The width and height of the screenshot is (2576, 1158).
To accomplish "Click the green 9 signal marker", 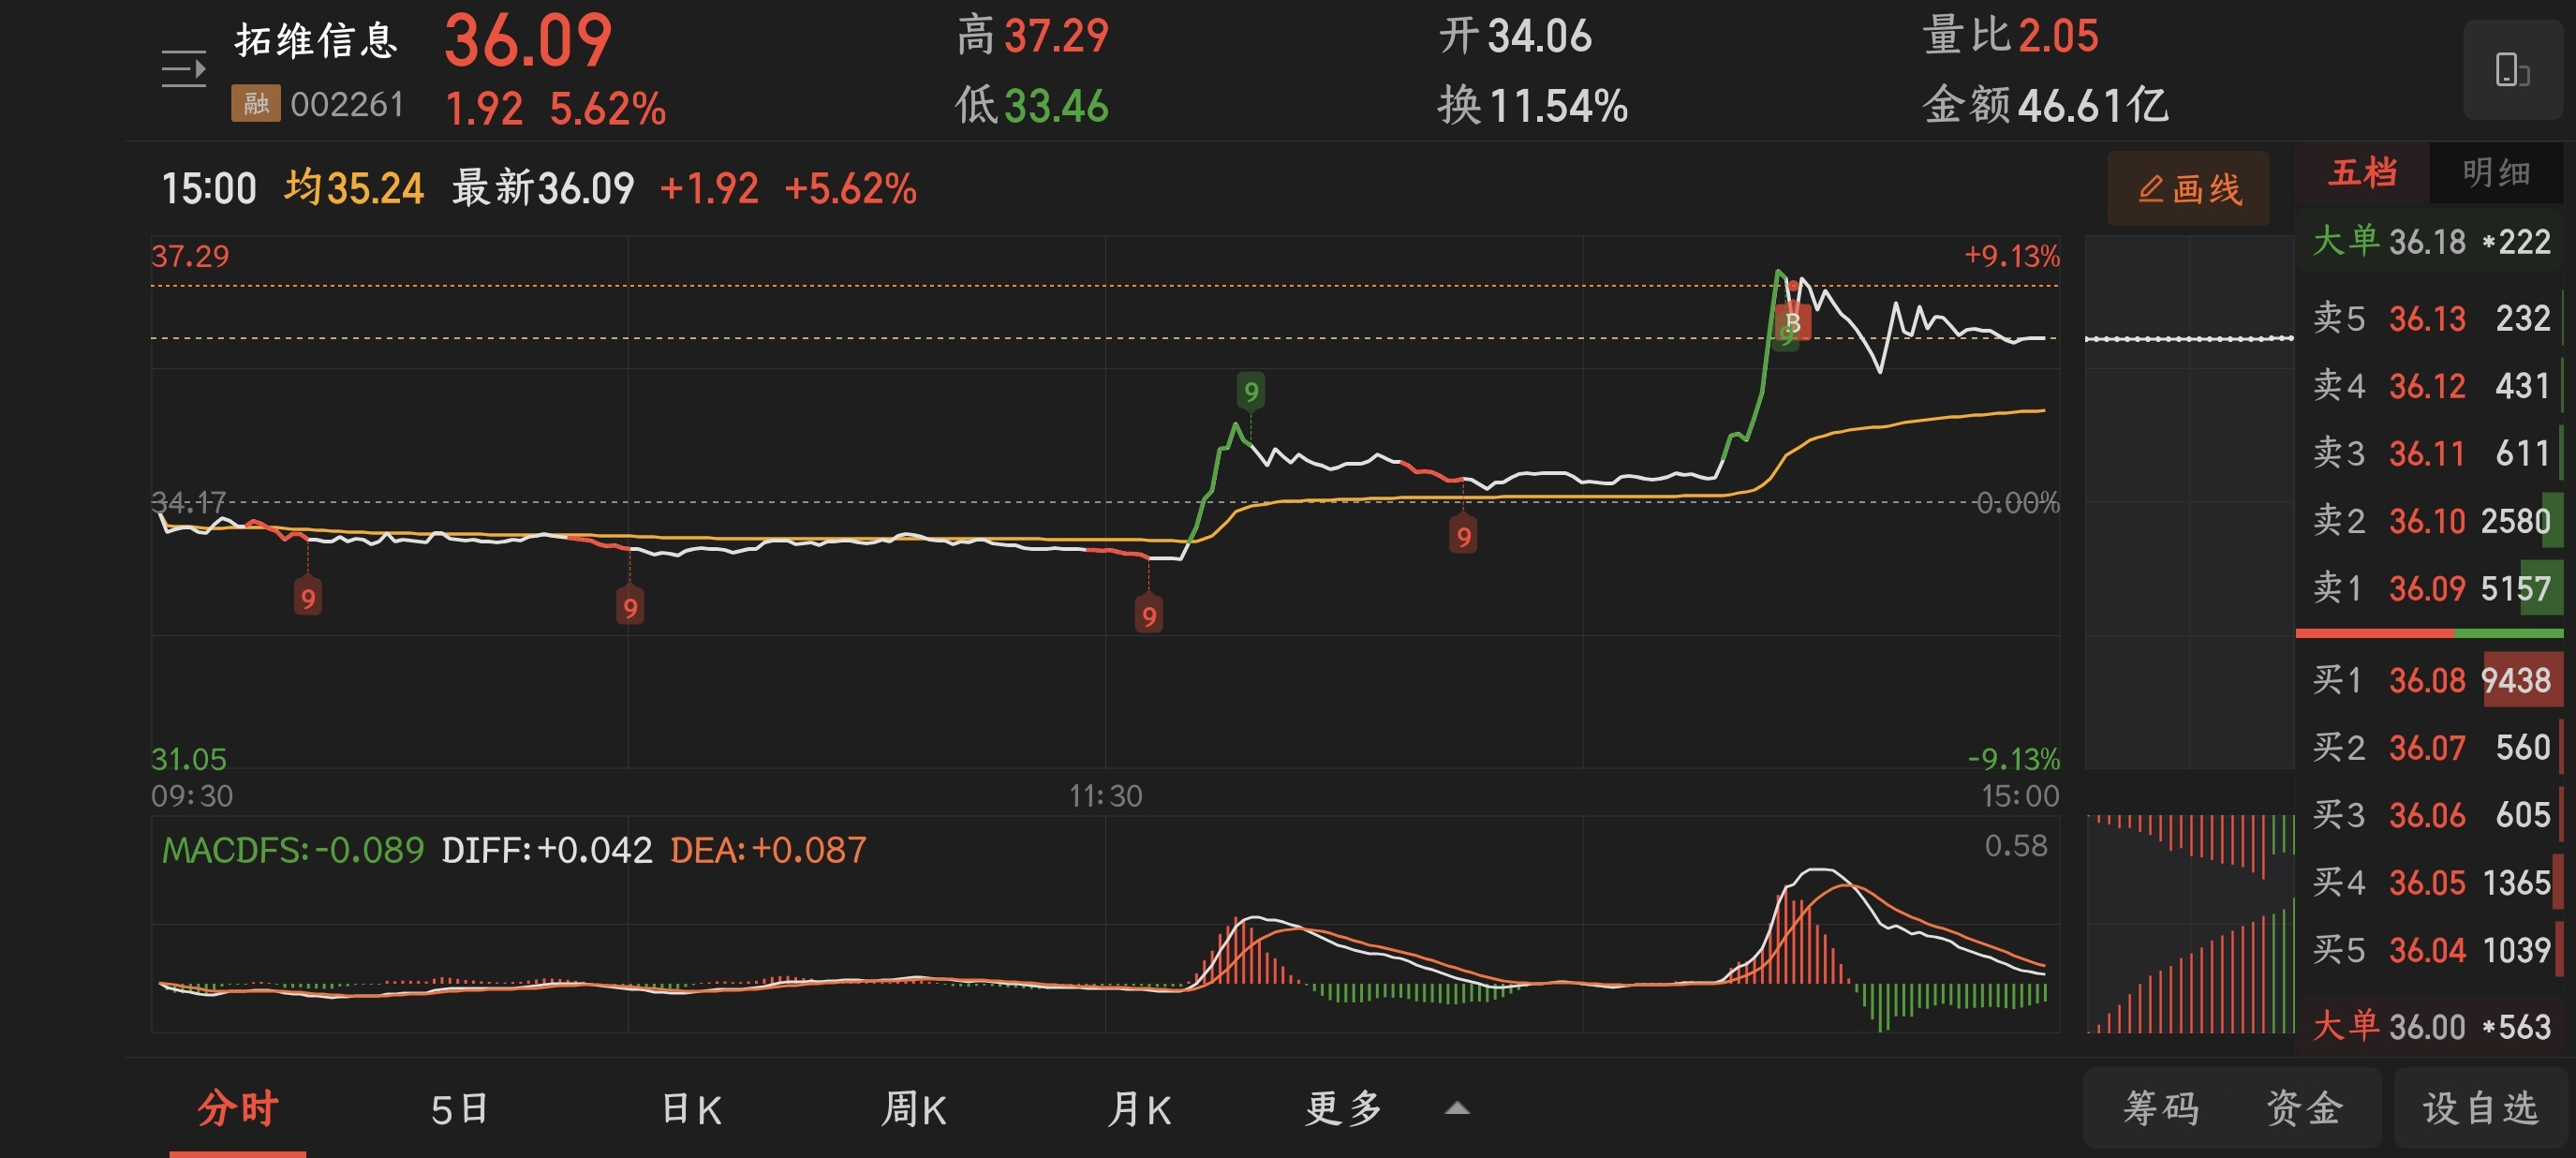I will 1250,391.
